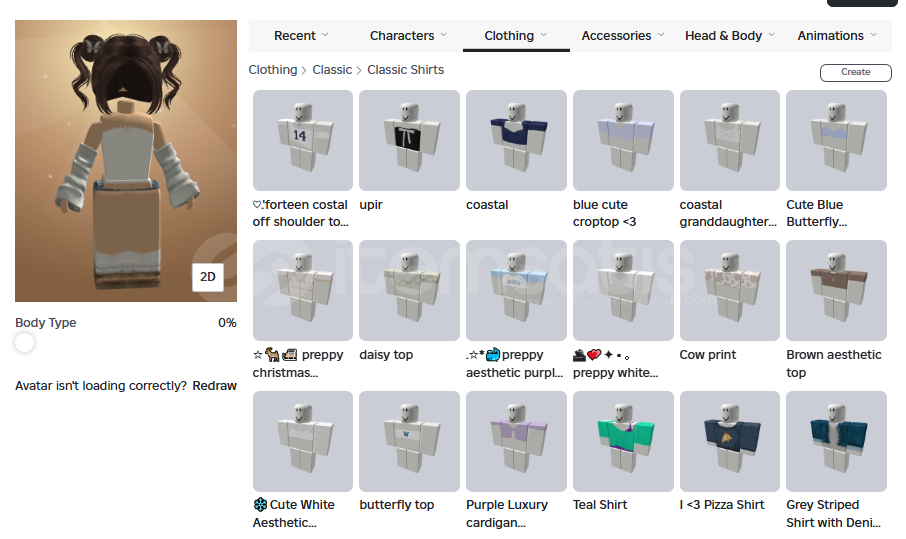Toggle the 2D avatar view button
This screenshot has width=906, height=539.
(208, 277)
